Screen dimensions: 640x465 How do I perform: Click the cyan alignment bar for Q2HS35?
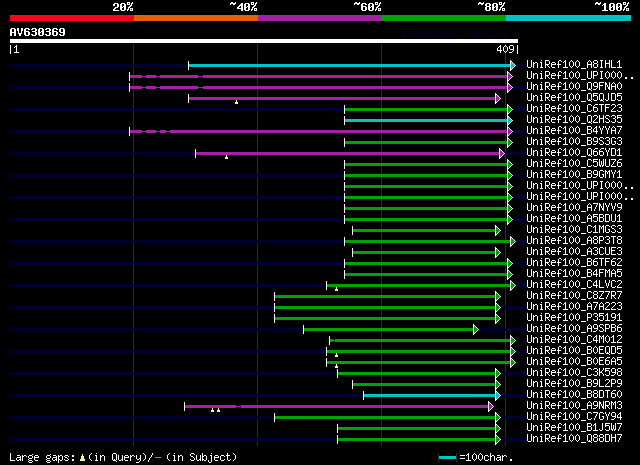[x=426, y=120]
